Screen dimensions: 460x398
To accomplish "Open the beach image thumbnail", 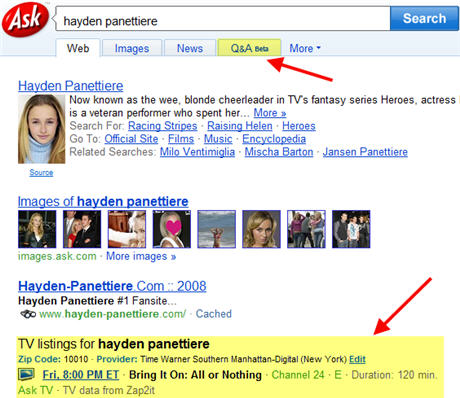I will (217, 229).
